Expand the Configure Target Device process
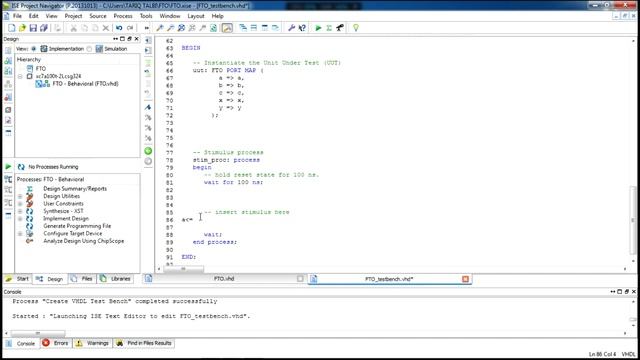This screenshot has height=360, width=640. pos(20,233)
